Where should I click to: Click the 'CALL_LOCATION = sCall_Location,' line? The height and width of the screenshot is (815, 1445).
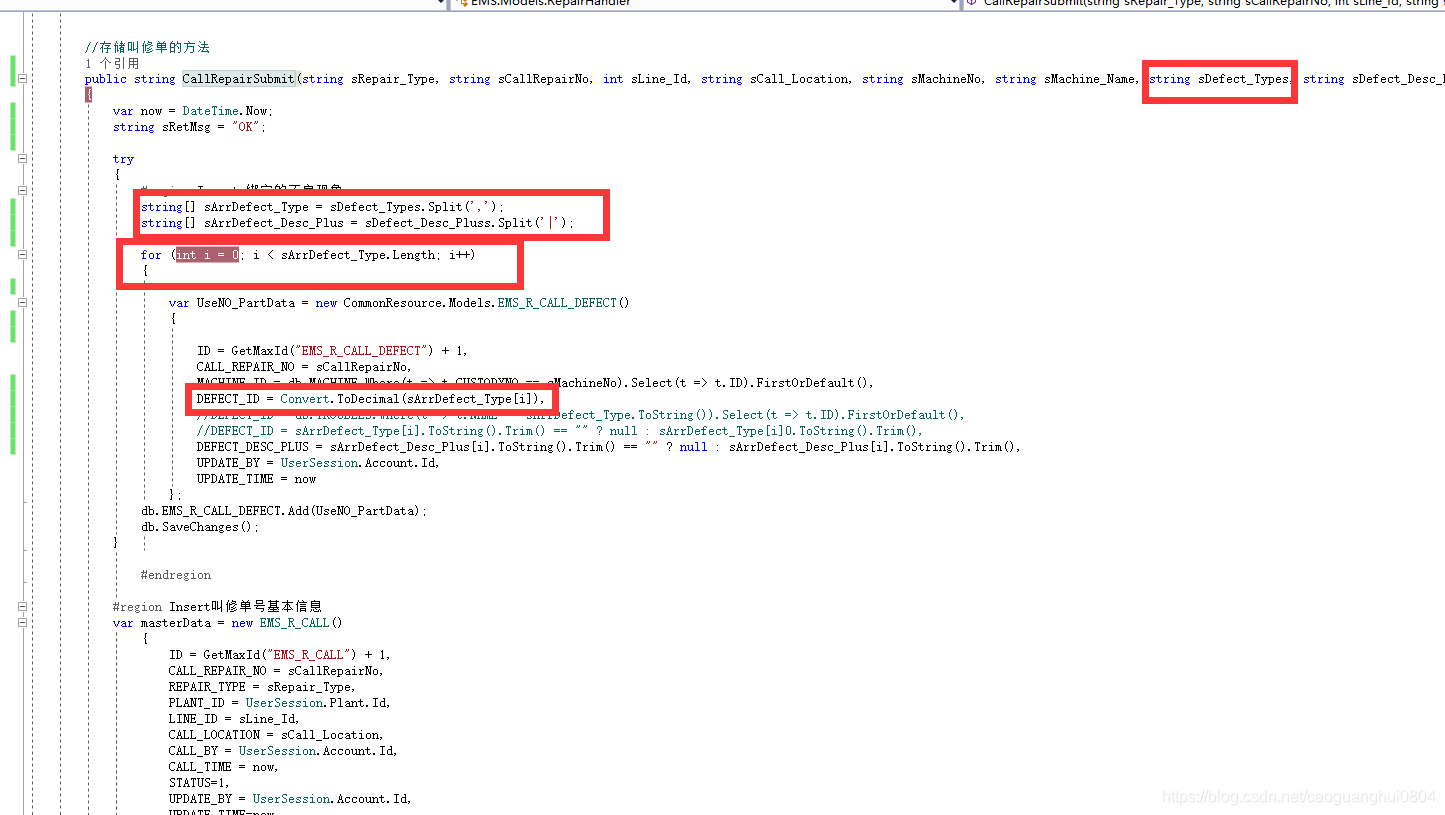[x=276, y=735]
